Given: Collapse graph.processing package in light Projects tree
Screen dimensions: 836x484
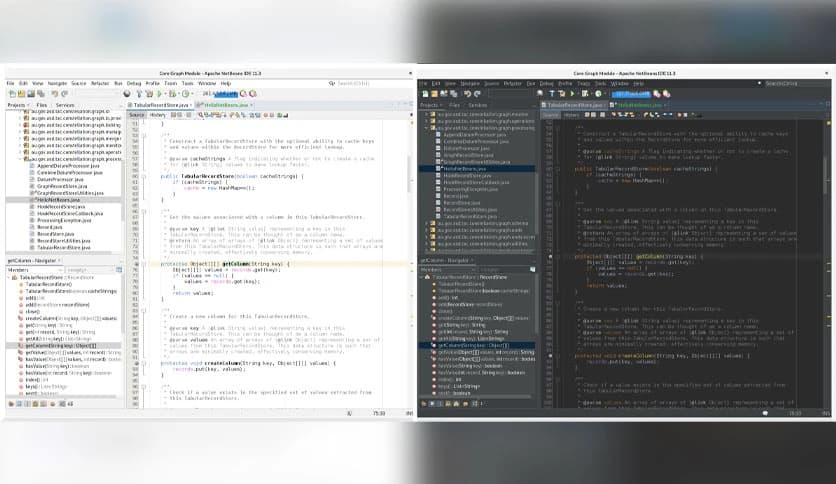Looking at the screenshot, I should [20, 159].
